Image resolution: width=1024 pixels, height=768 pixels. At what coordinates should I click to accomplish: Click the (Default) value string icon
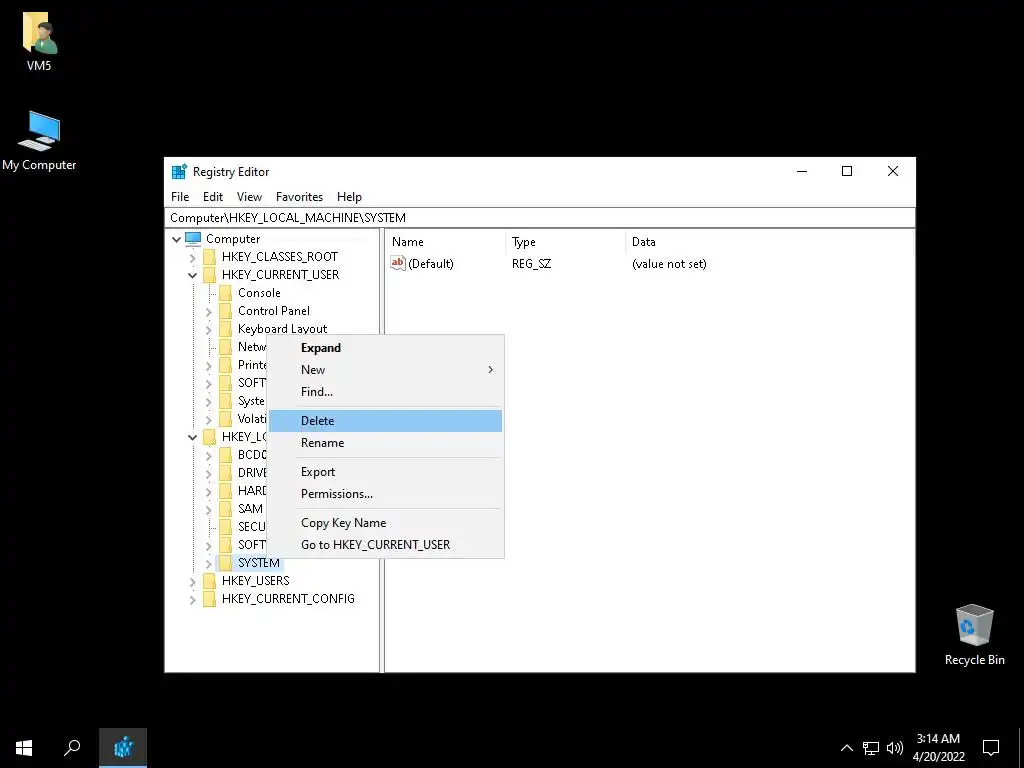pyautogui.click(x=398, y=263)
